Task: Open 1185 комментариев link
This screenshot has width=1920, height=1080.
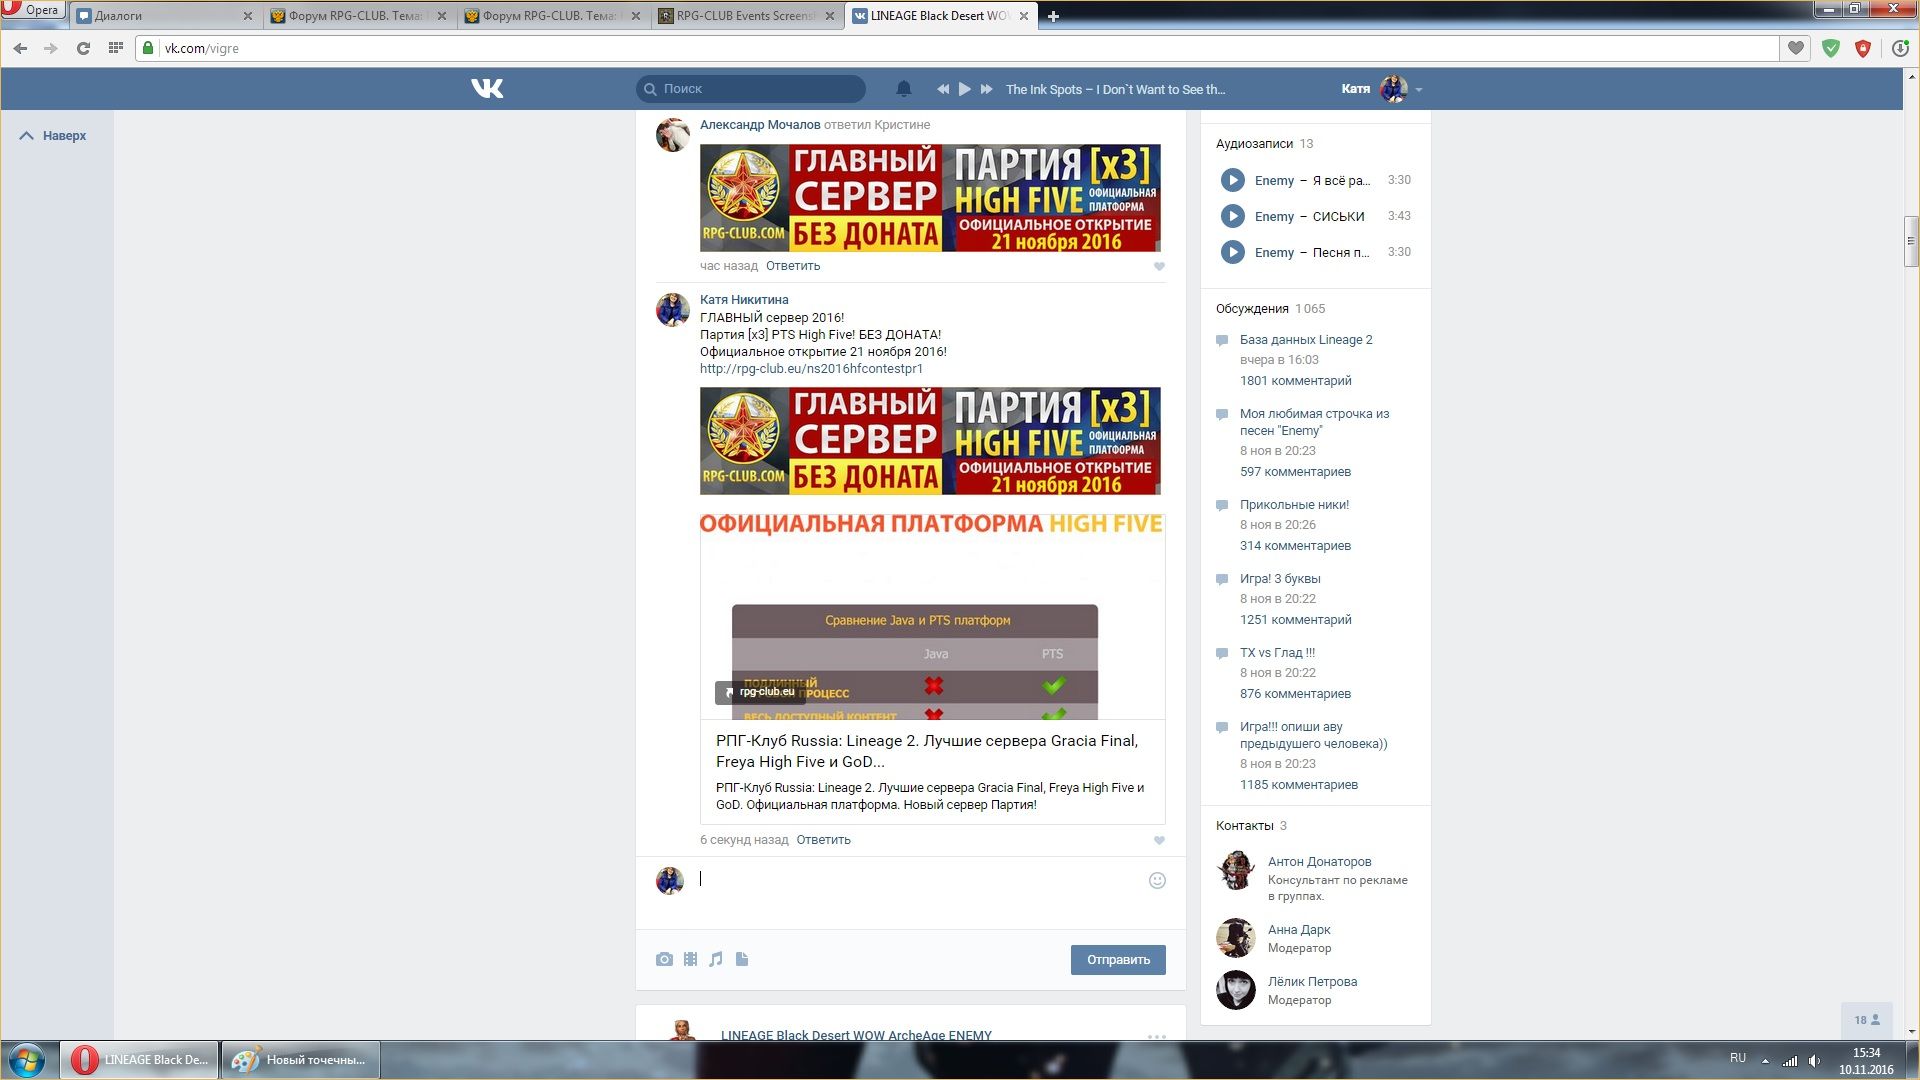Action: (x=1299, y=785)
